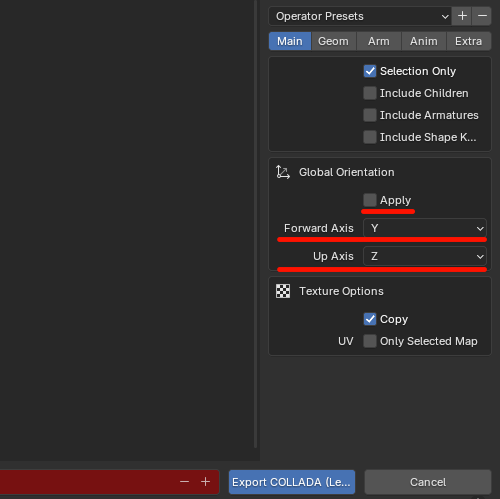Click the Texture Options checkerboard icon
500x499 pixels.
[x=283, y=291]
